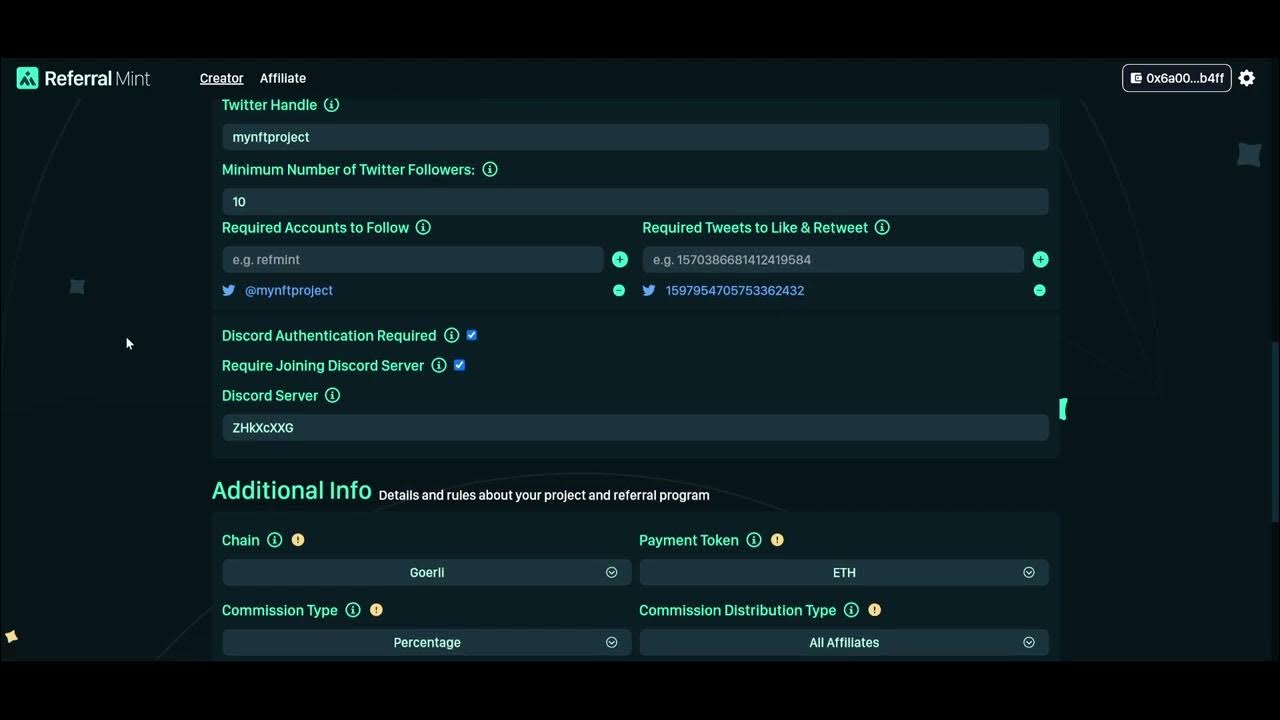Click the minimum followers input field

click(x=635, y=202)
